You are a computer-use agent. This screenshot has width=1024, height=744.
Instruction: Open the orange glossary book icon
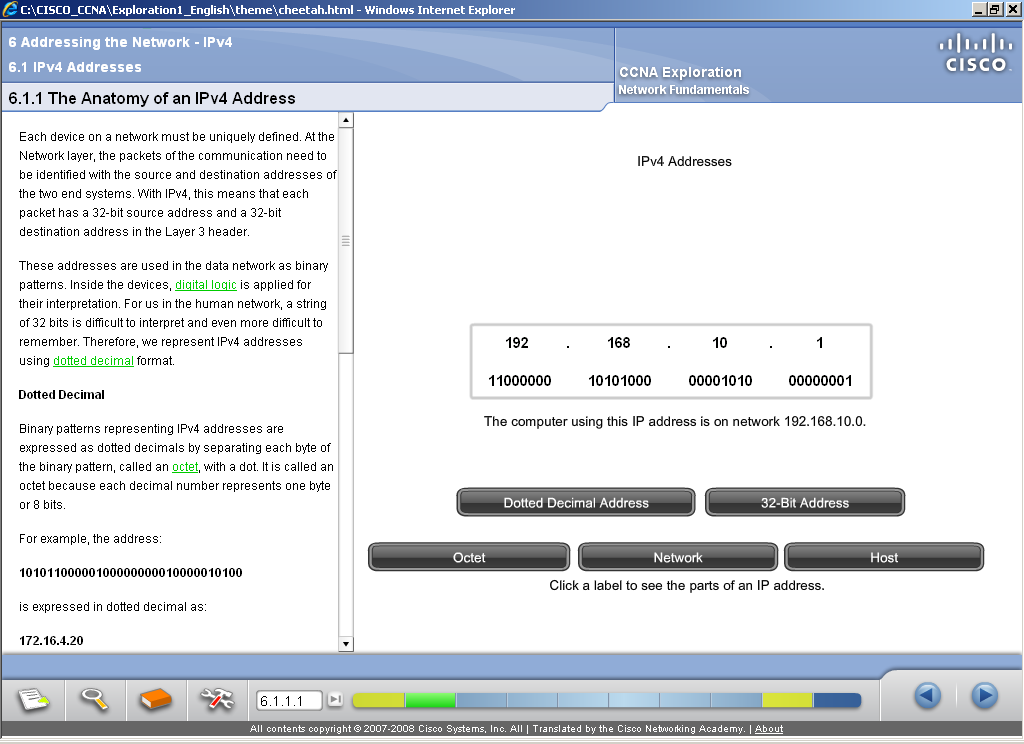tap(155, 700)
